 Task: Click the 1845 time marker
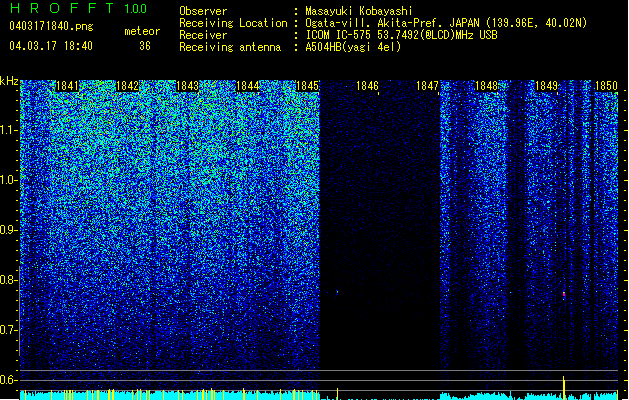point(307,86)
